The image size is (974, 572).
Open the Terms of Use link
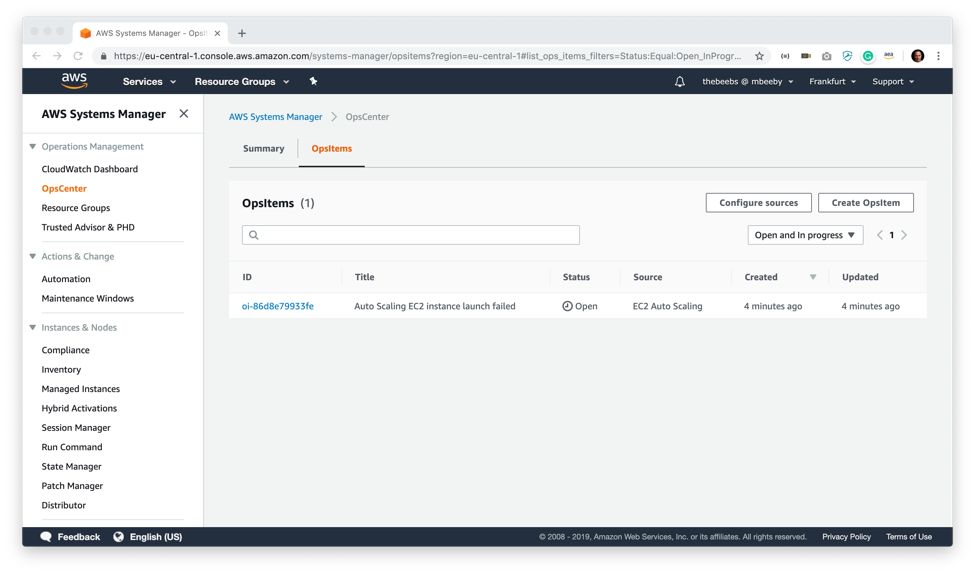click(909, 537)
